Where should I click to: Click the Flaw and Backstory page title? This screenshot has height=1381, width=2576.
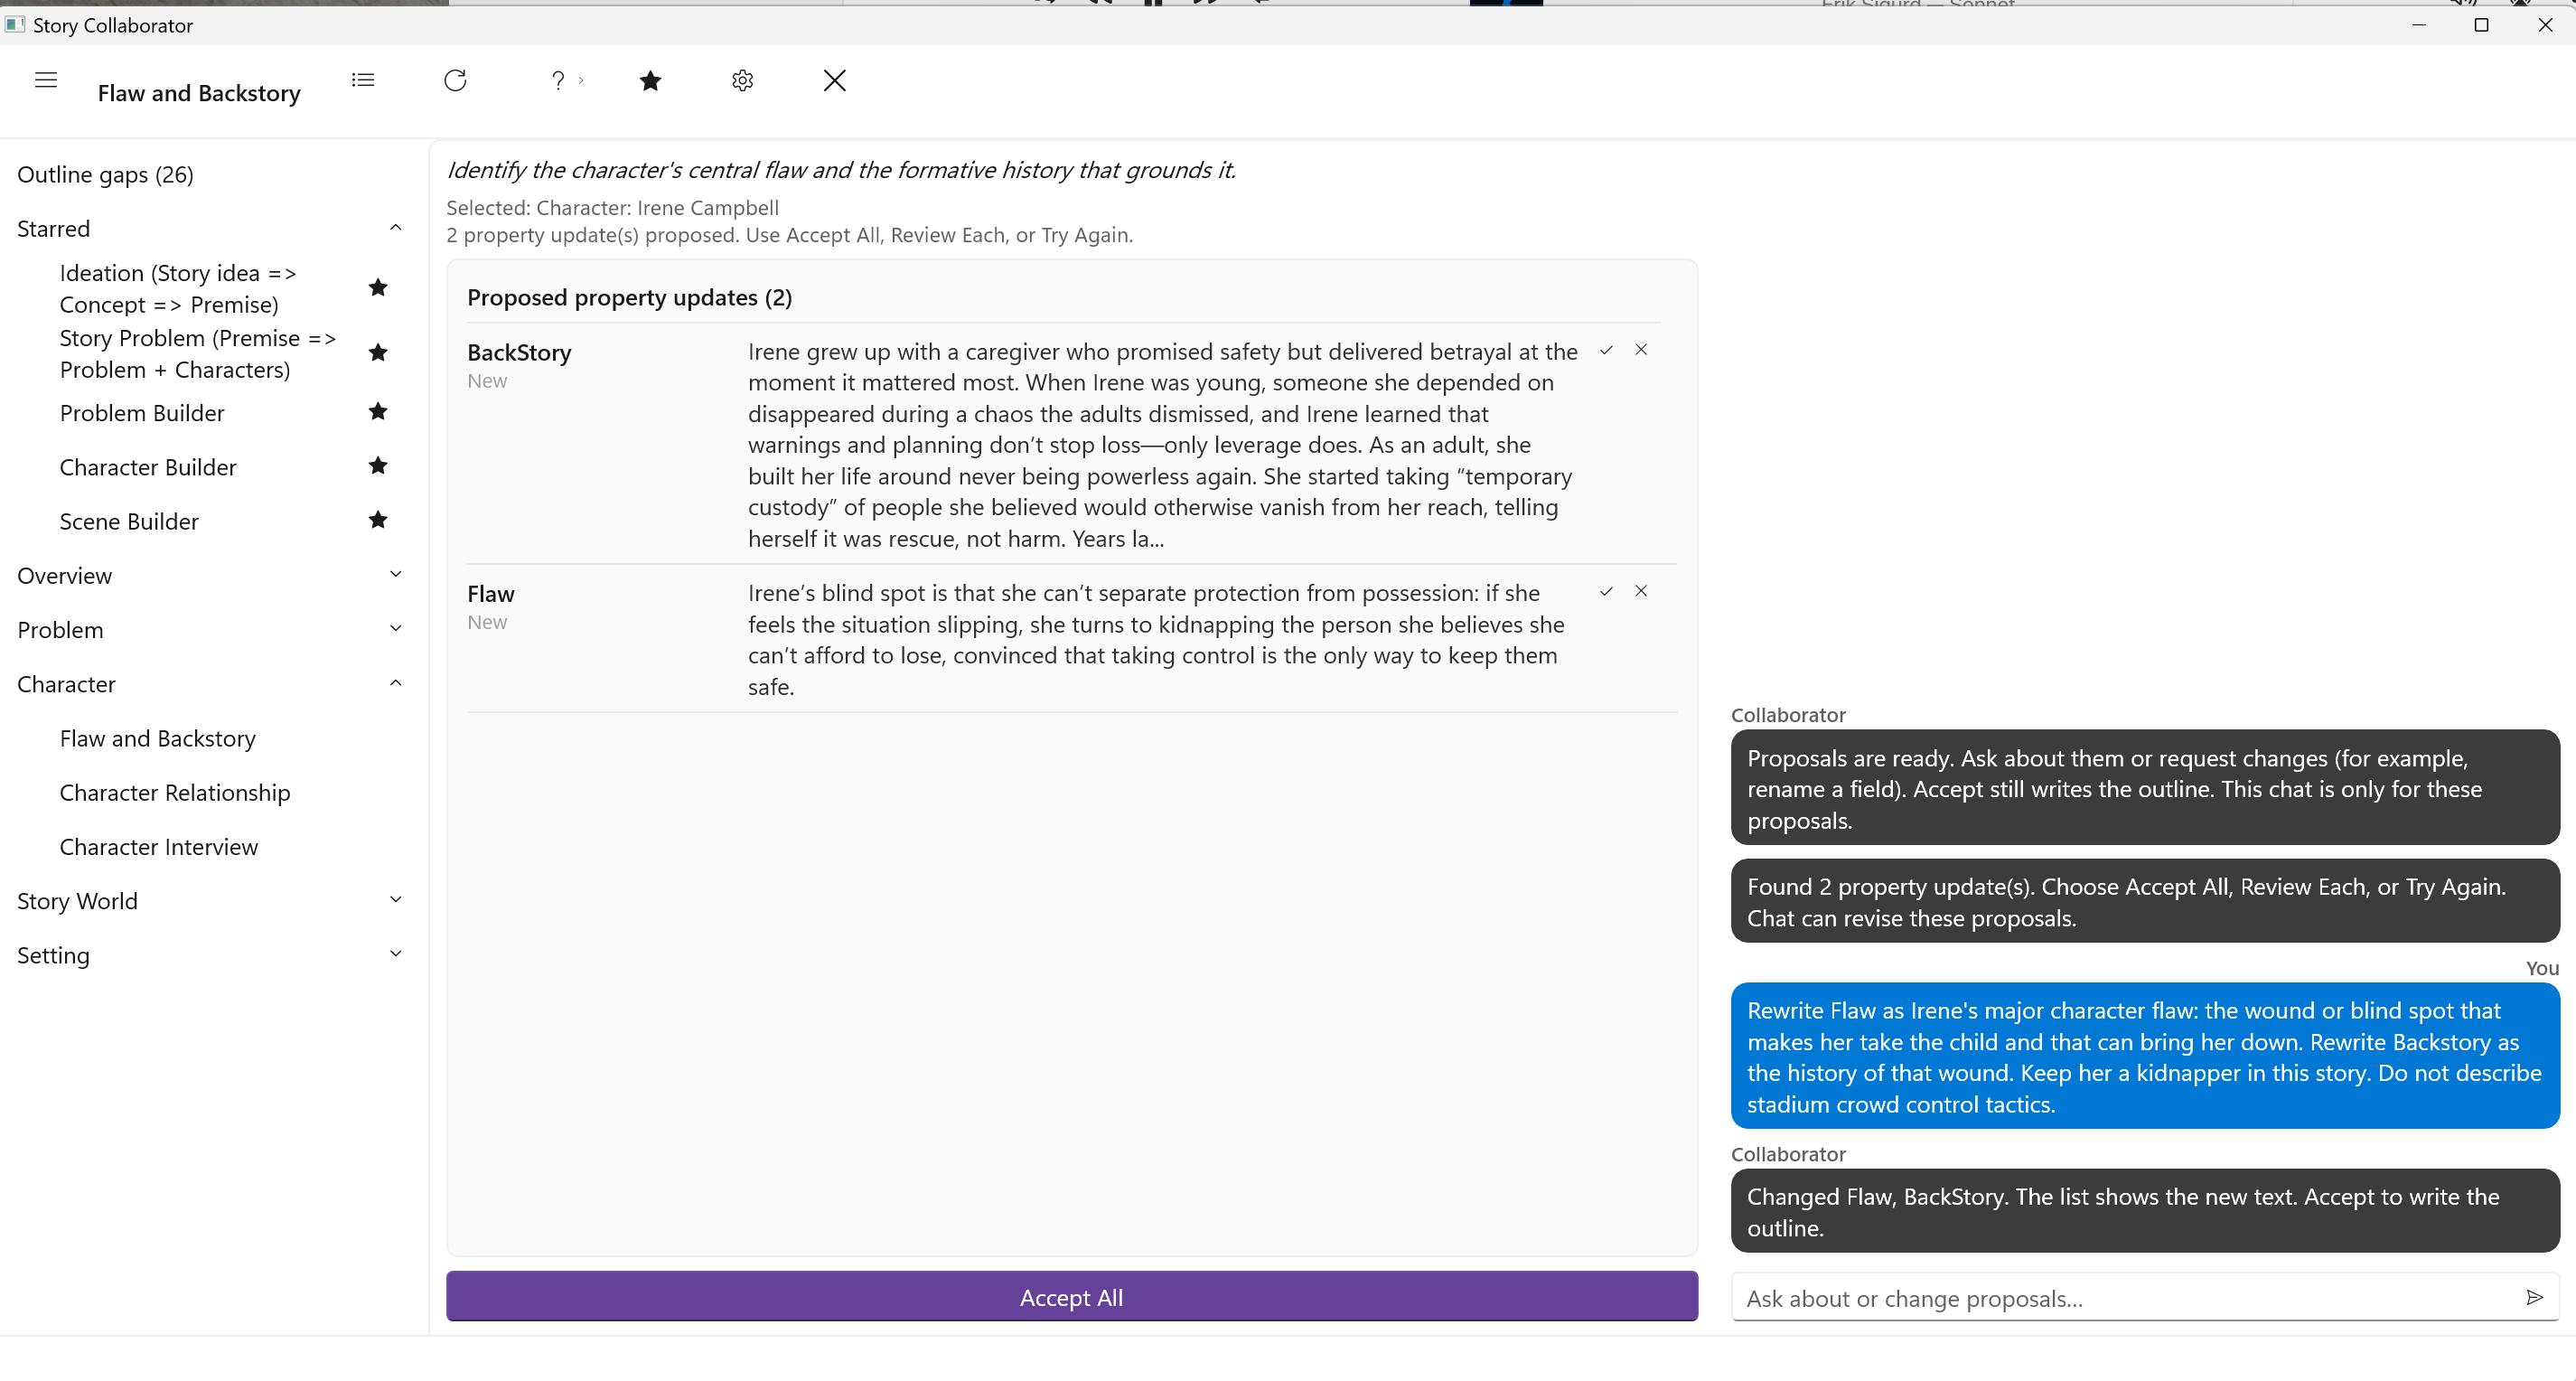[x=199, y=93]
